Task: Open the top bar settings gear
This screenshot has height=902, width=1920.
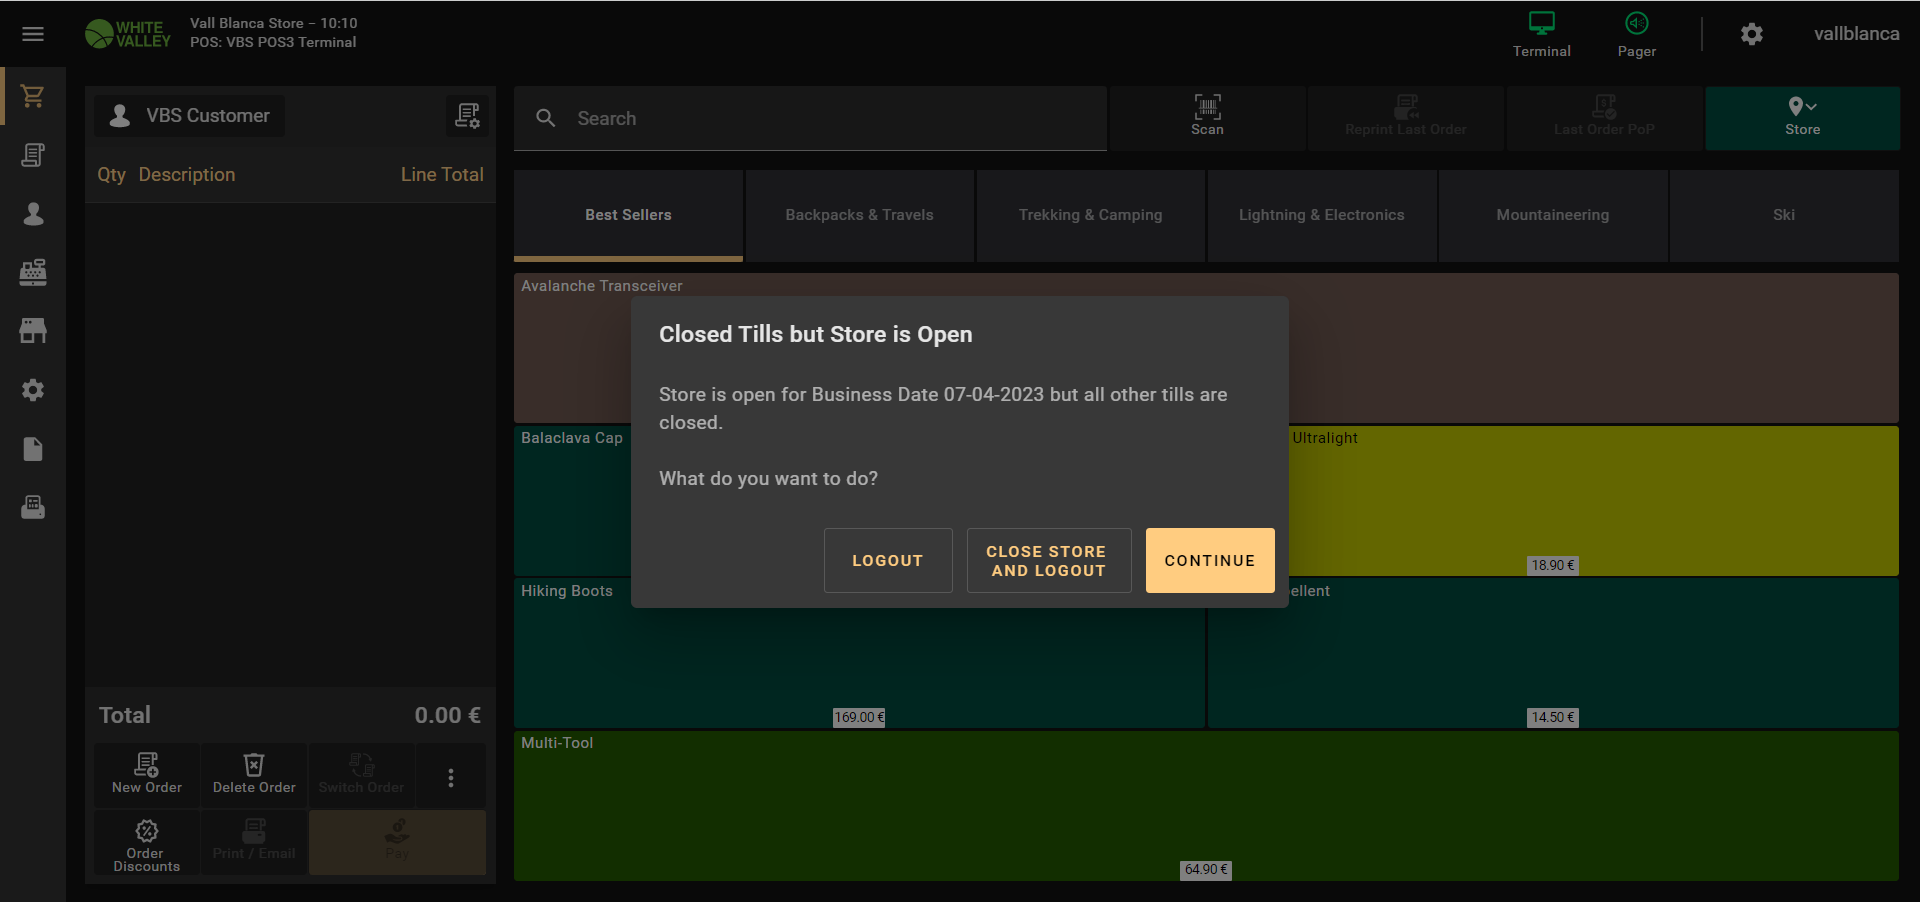Action: click(1752, 34)
